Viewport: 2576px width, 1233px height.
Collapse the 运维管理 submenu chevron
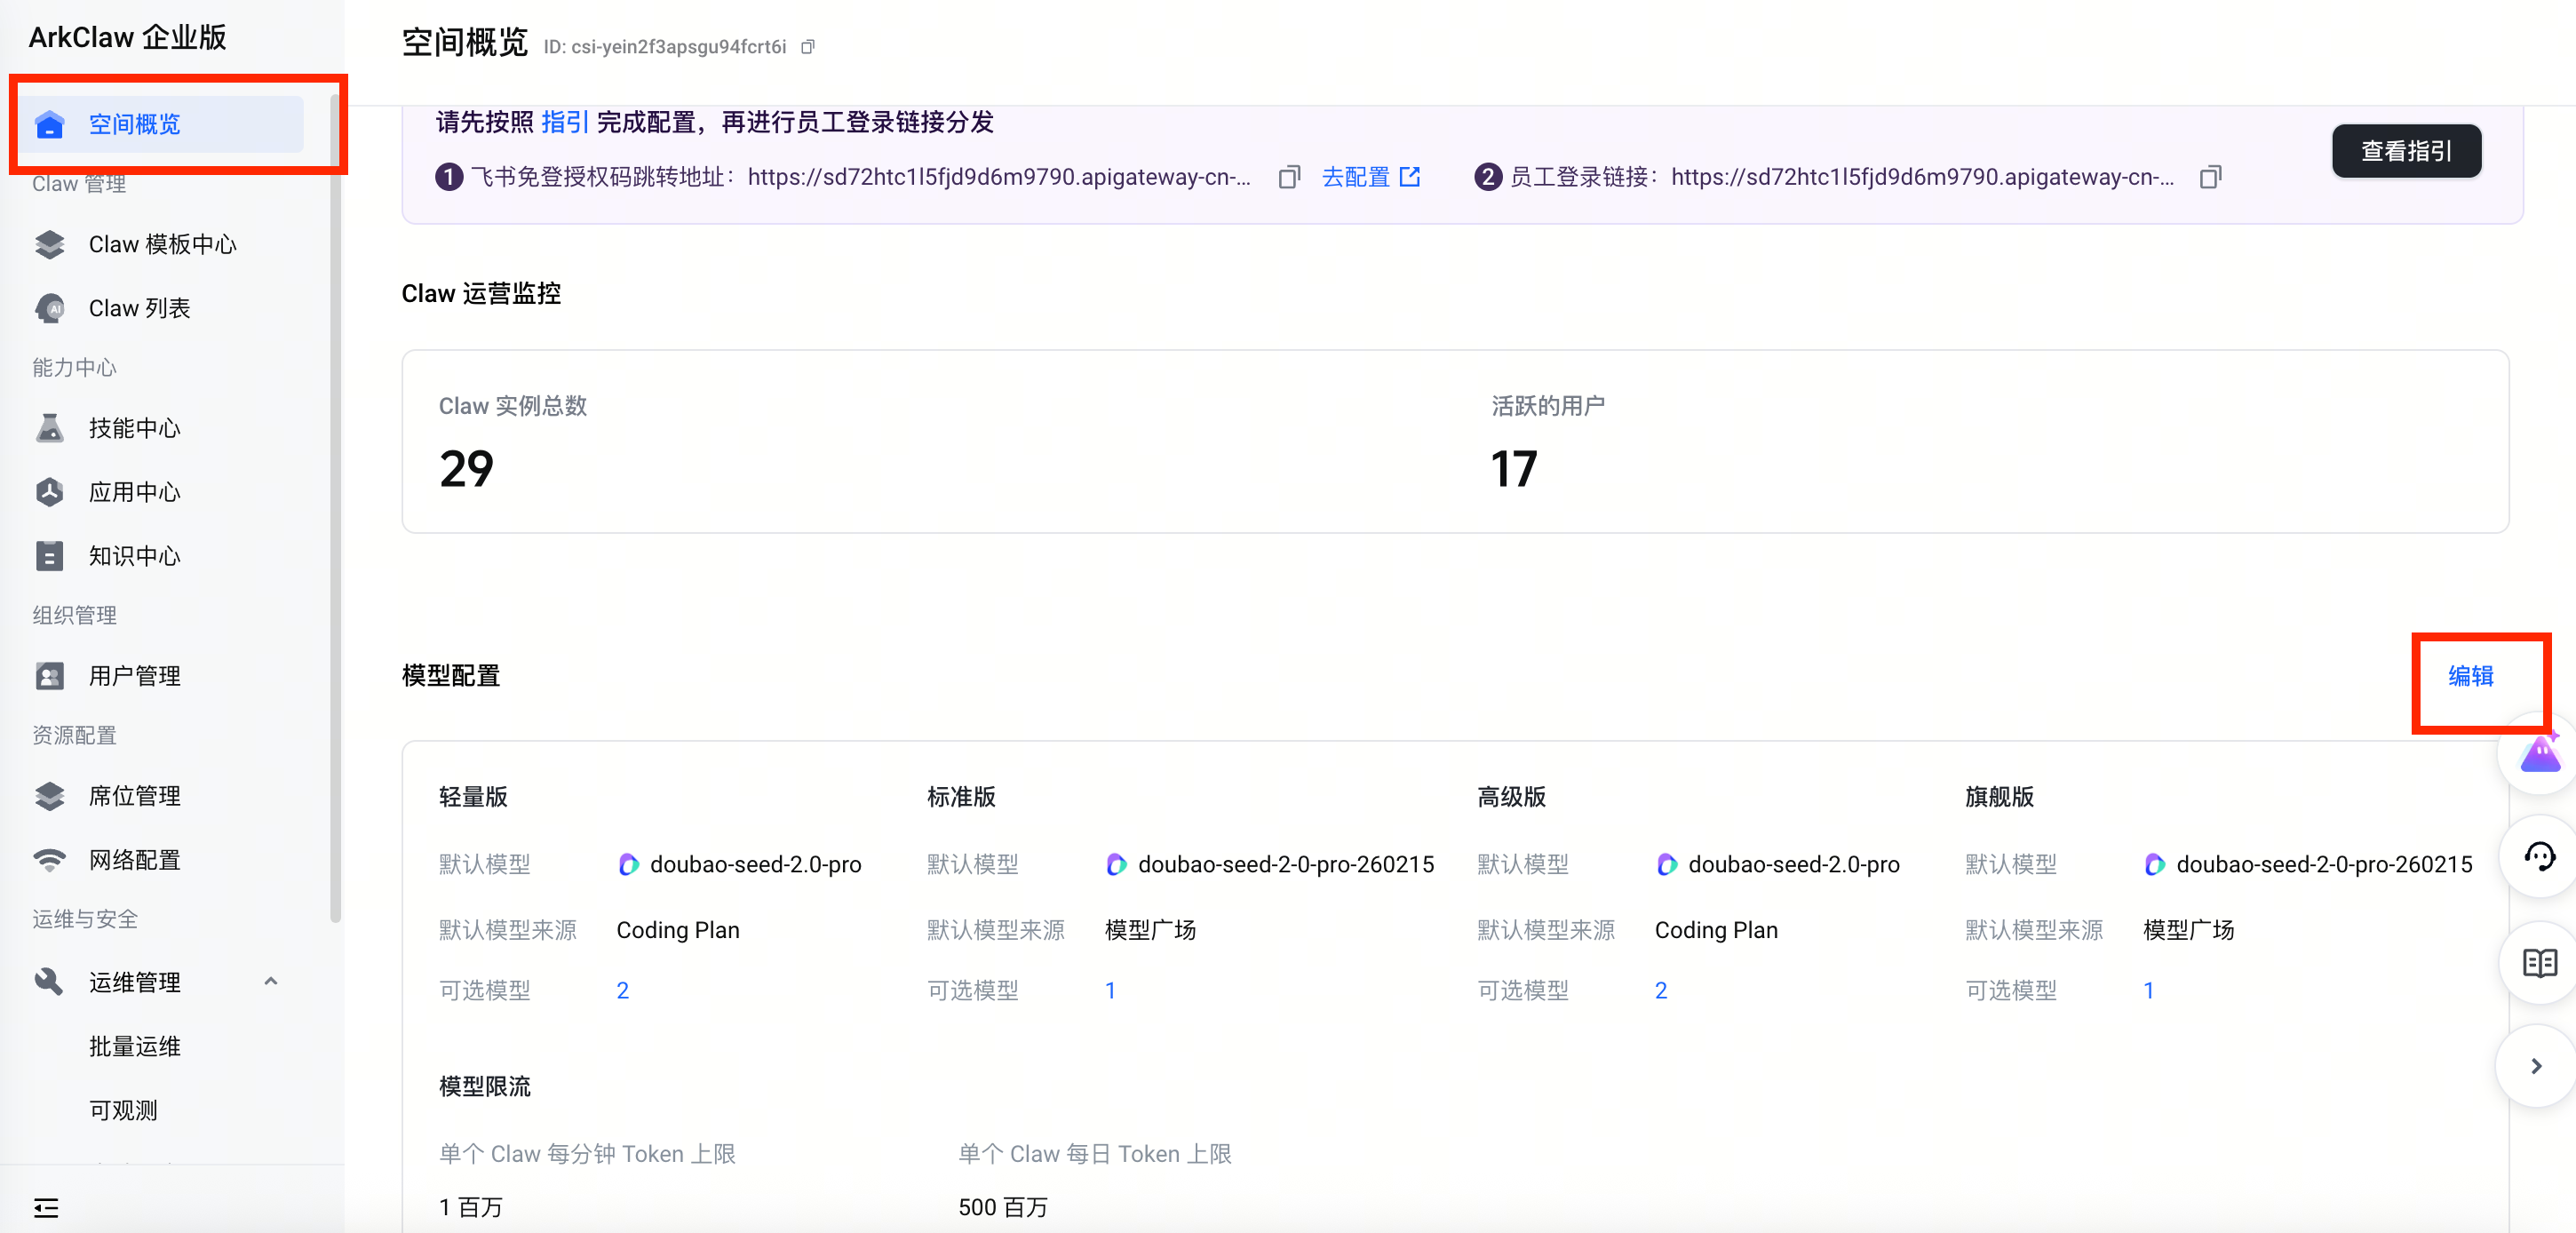271,981
